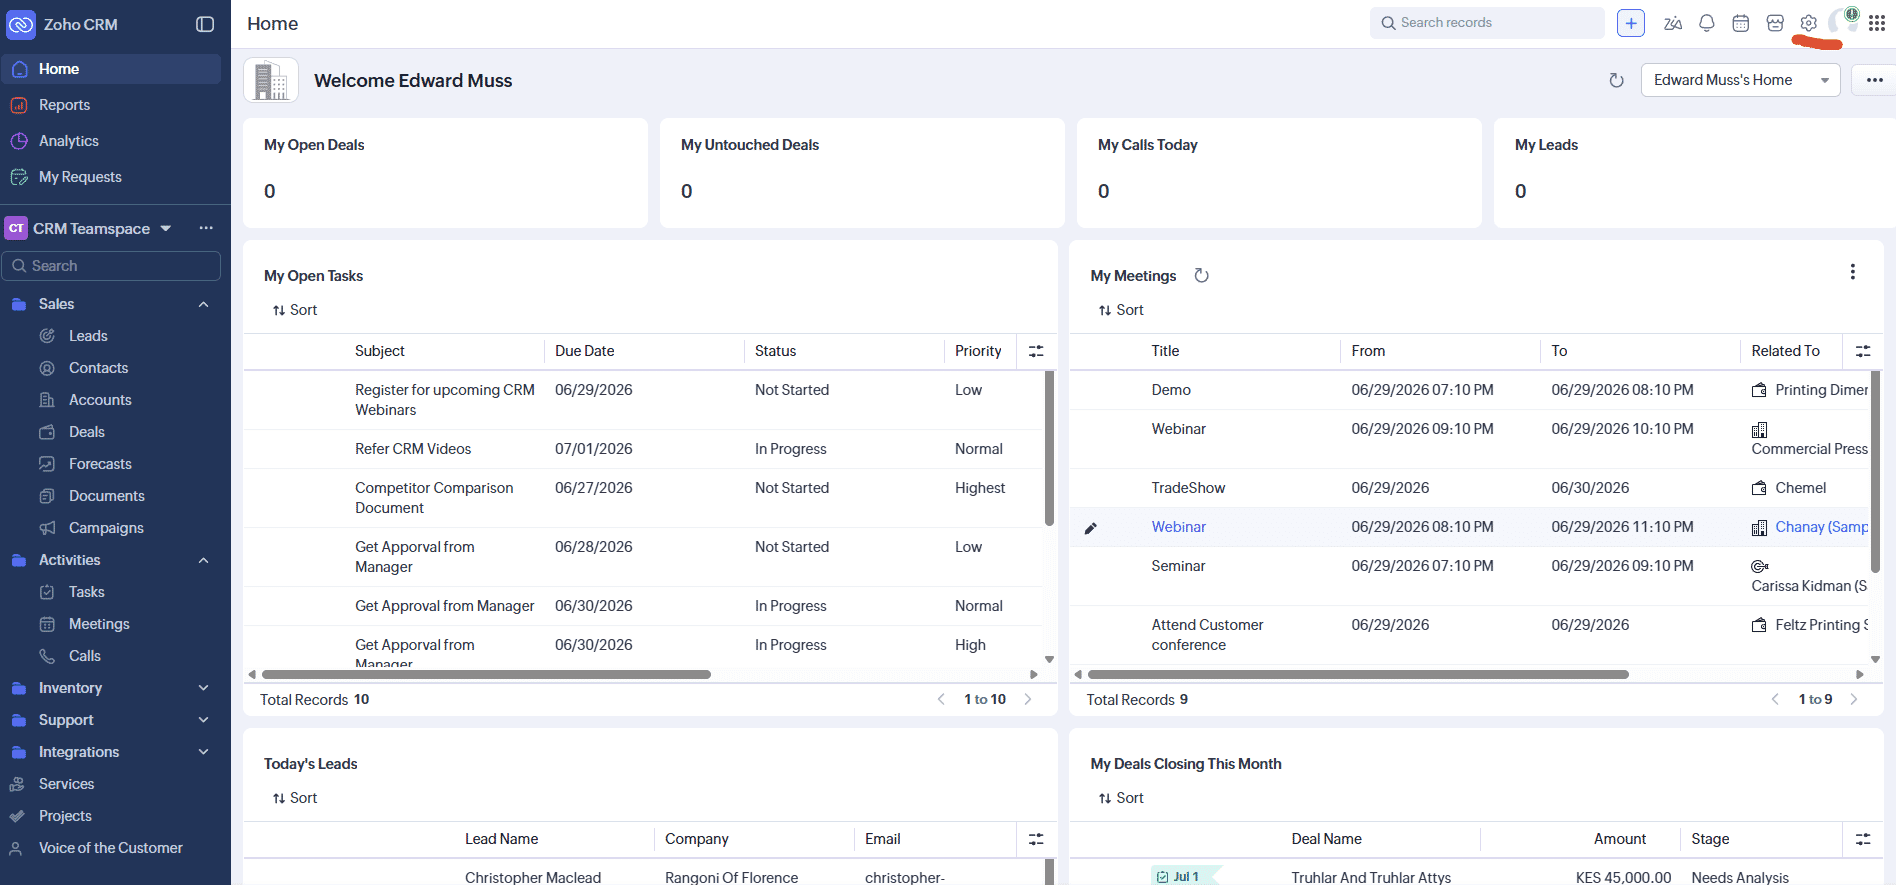
Task: Open column settings for My Deals Closing
Action: coord(1863,839)
